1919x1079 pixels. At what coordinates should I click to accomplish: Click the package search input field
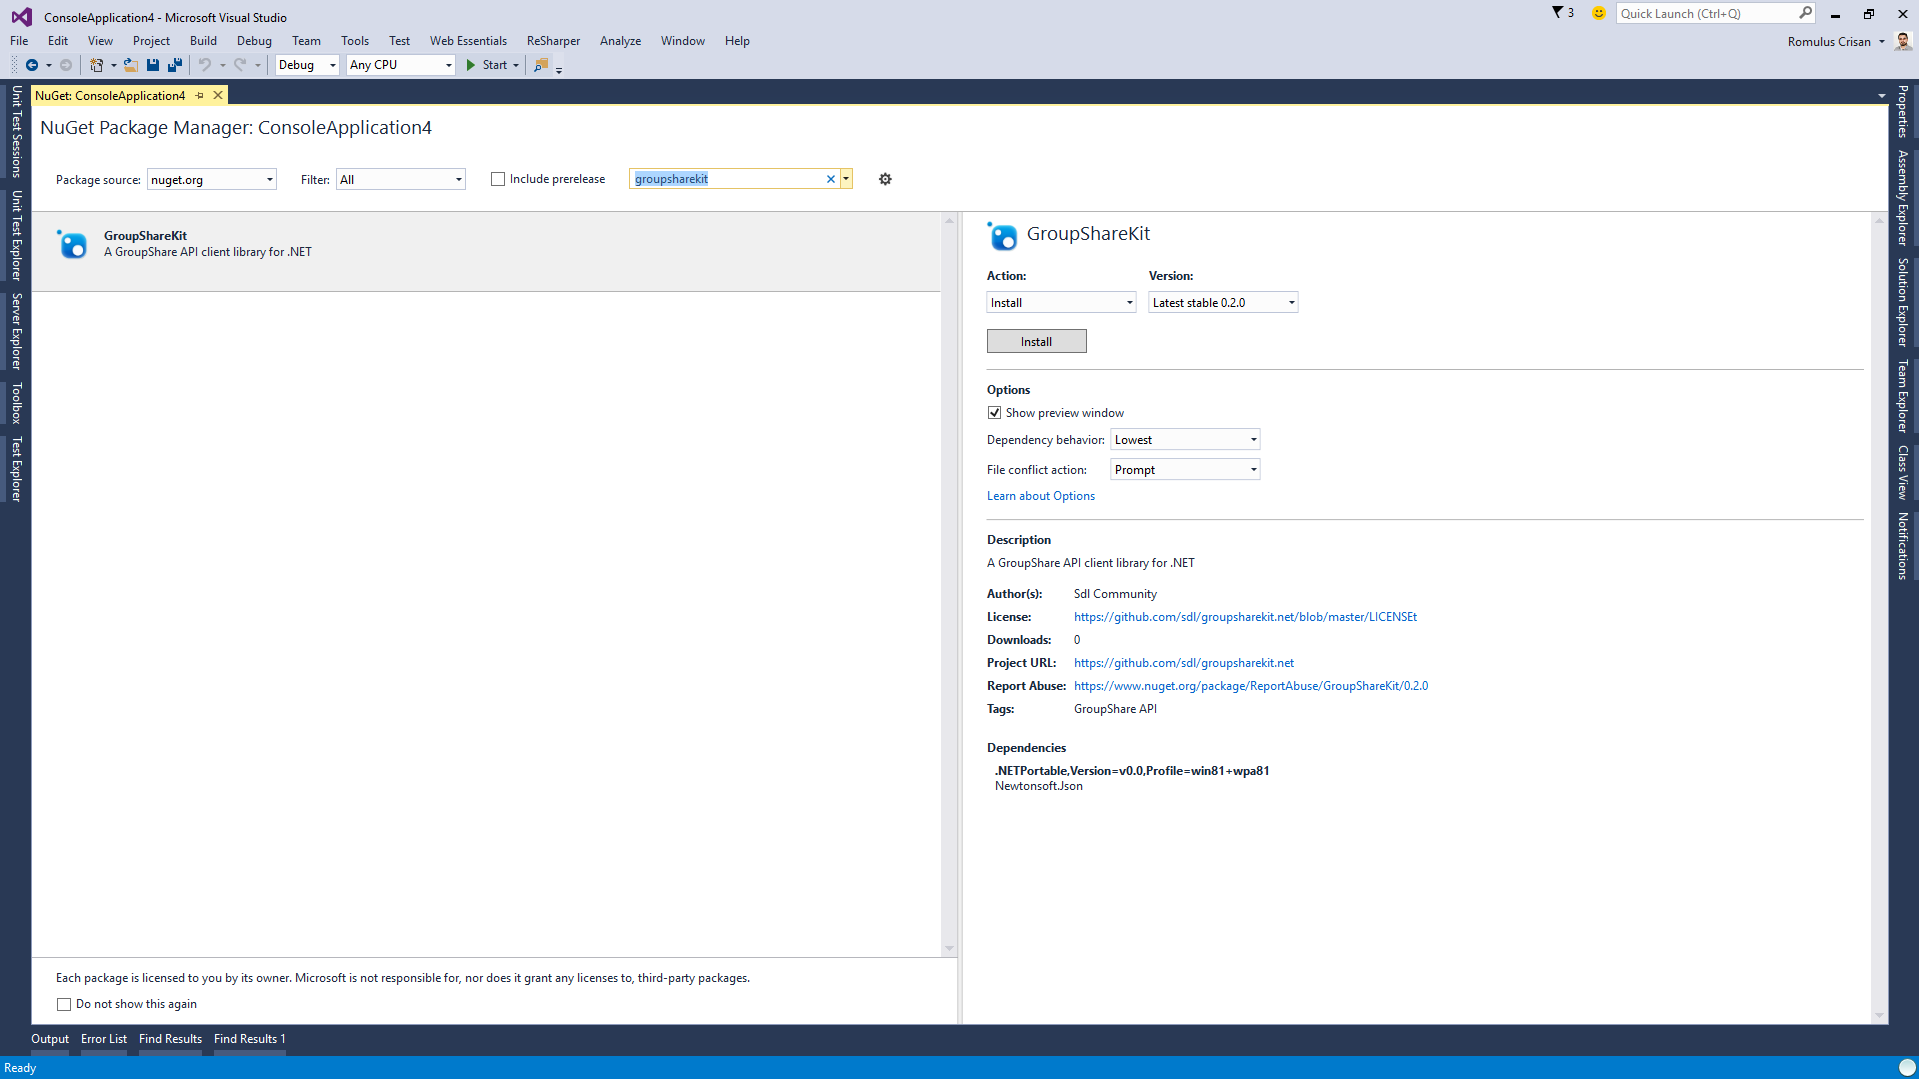pos(727,179)
